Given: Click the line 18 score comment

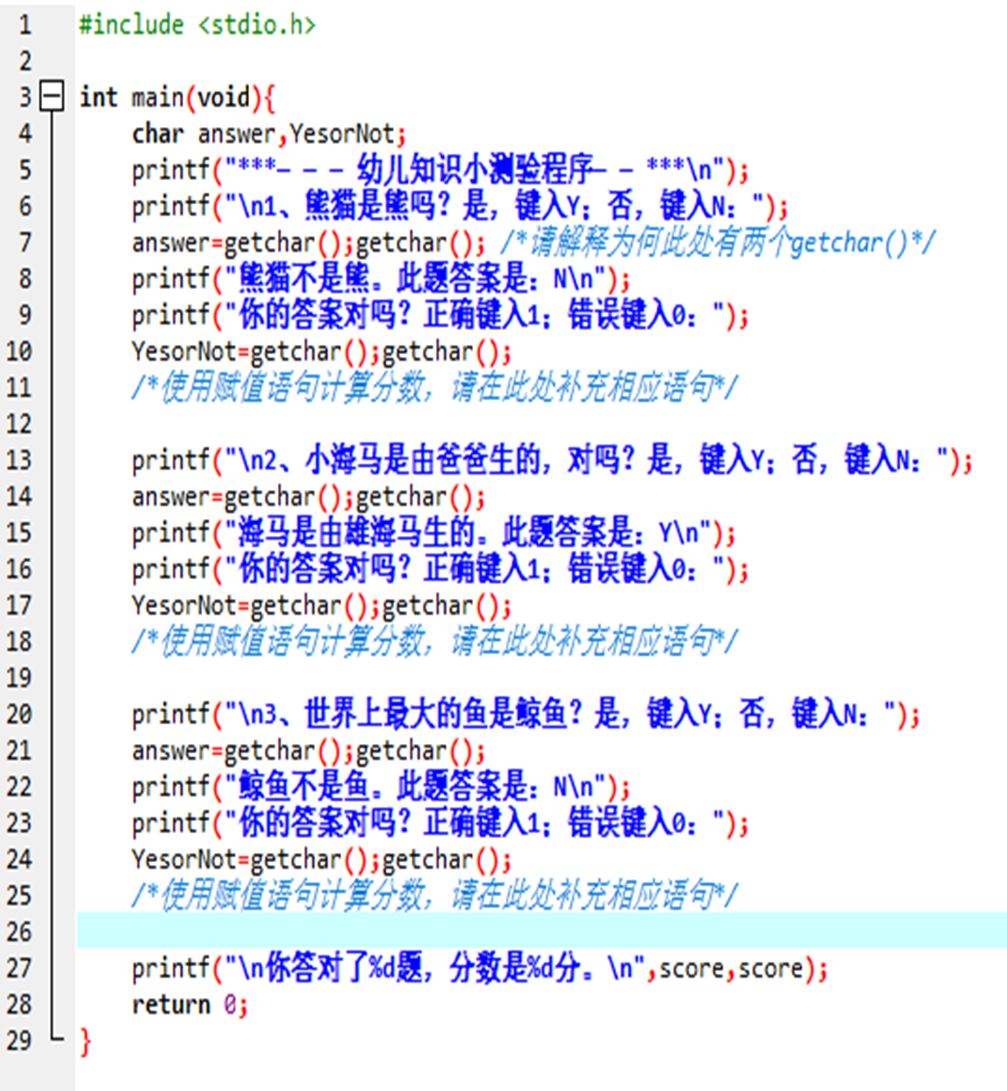Looking at the screenshot, I should 433,641.
